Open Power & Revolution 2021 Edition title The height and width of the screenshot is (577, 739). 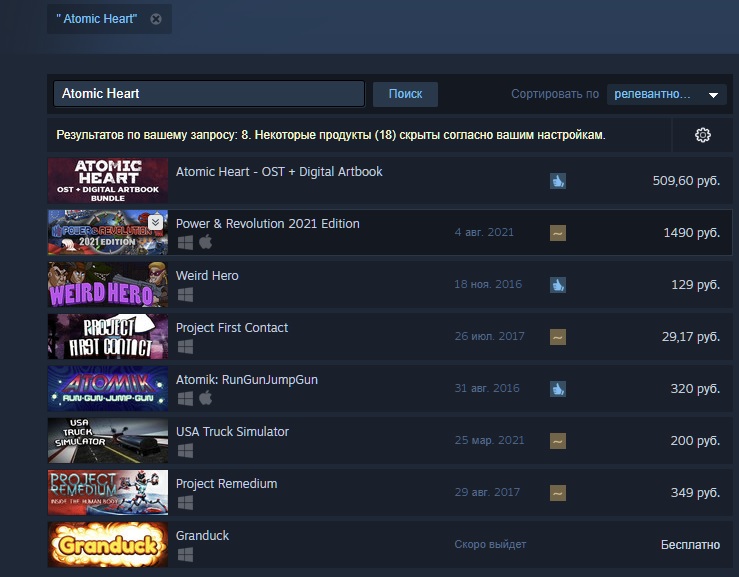(268, 223)
